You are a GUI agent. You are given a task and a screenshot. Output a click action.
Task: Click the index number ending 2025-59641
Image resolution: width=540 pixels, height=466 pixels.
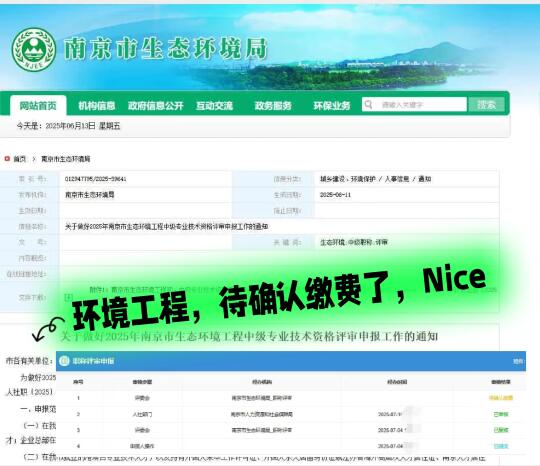point(96,179)
